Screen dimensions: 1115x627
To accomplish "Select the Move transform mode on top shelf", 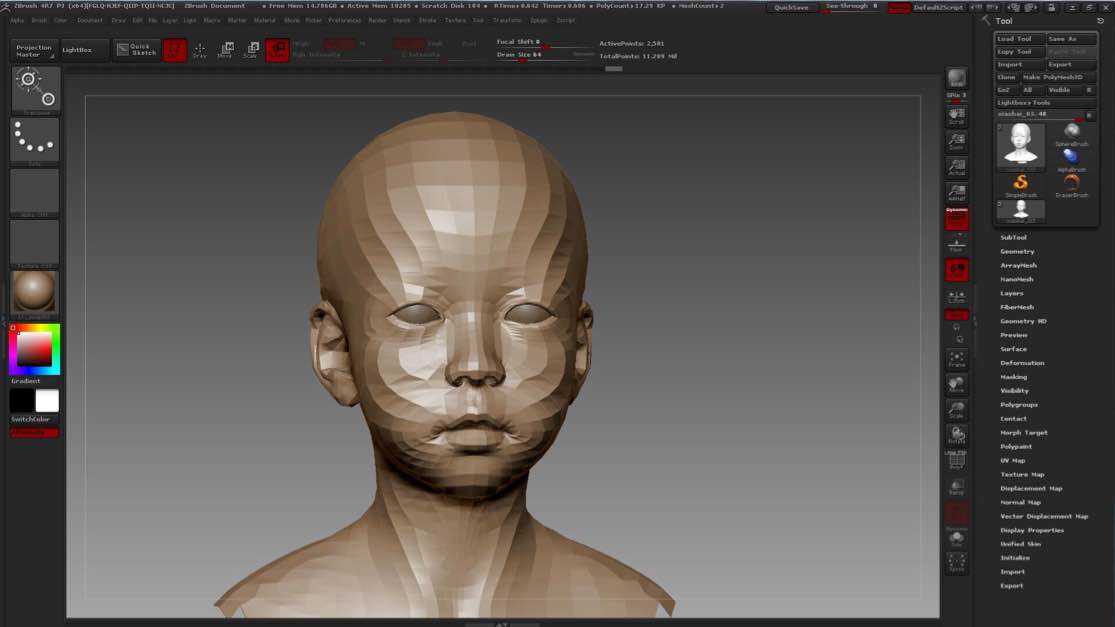I will [x=225, y=50].
